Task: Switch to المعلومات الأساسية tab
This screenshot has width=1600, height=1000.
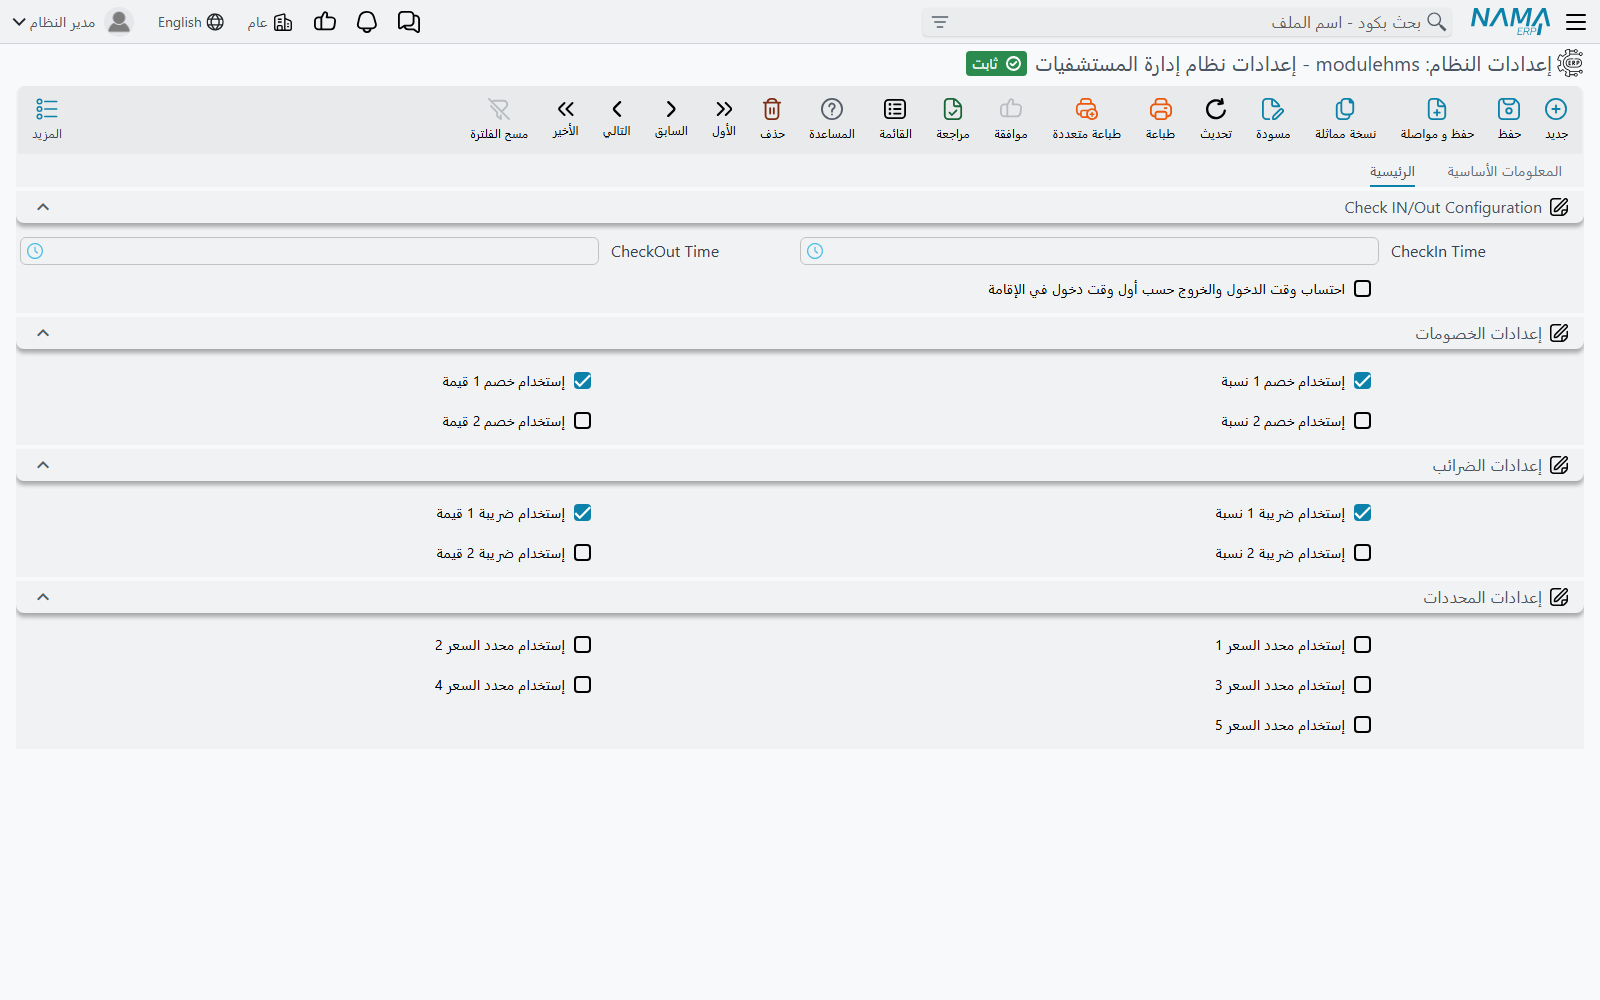Action: pyautogui.click(x=1504, y=172)
